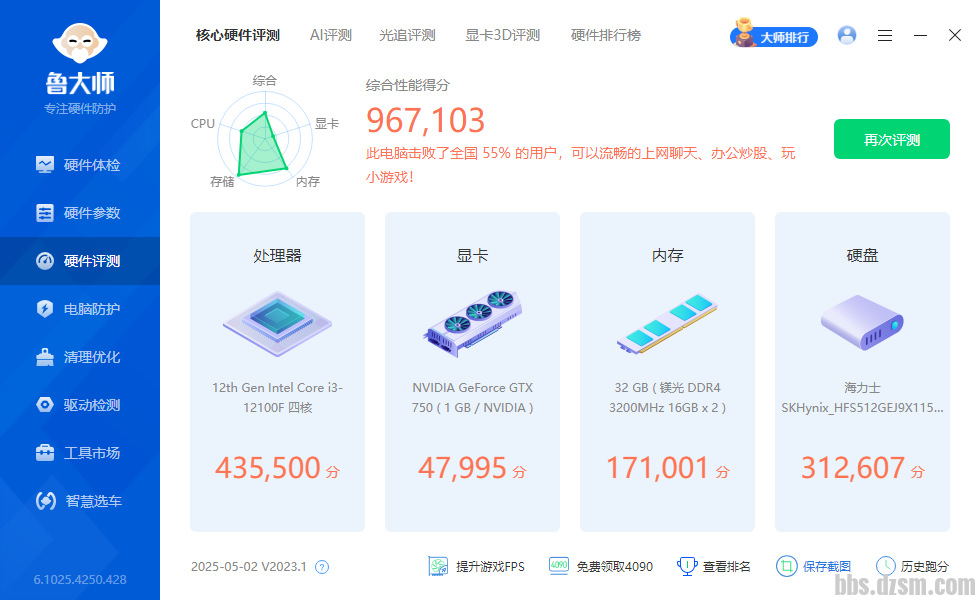This screenshot has width=980, height=600.
Task: Open the hamburger main menu
Action: coord(885,36)
